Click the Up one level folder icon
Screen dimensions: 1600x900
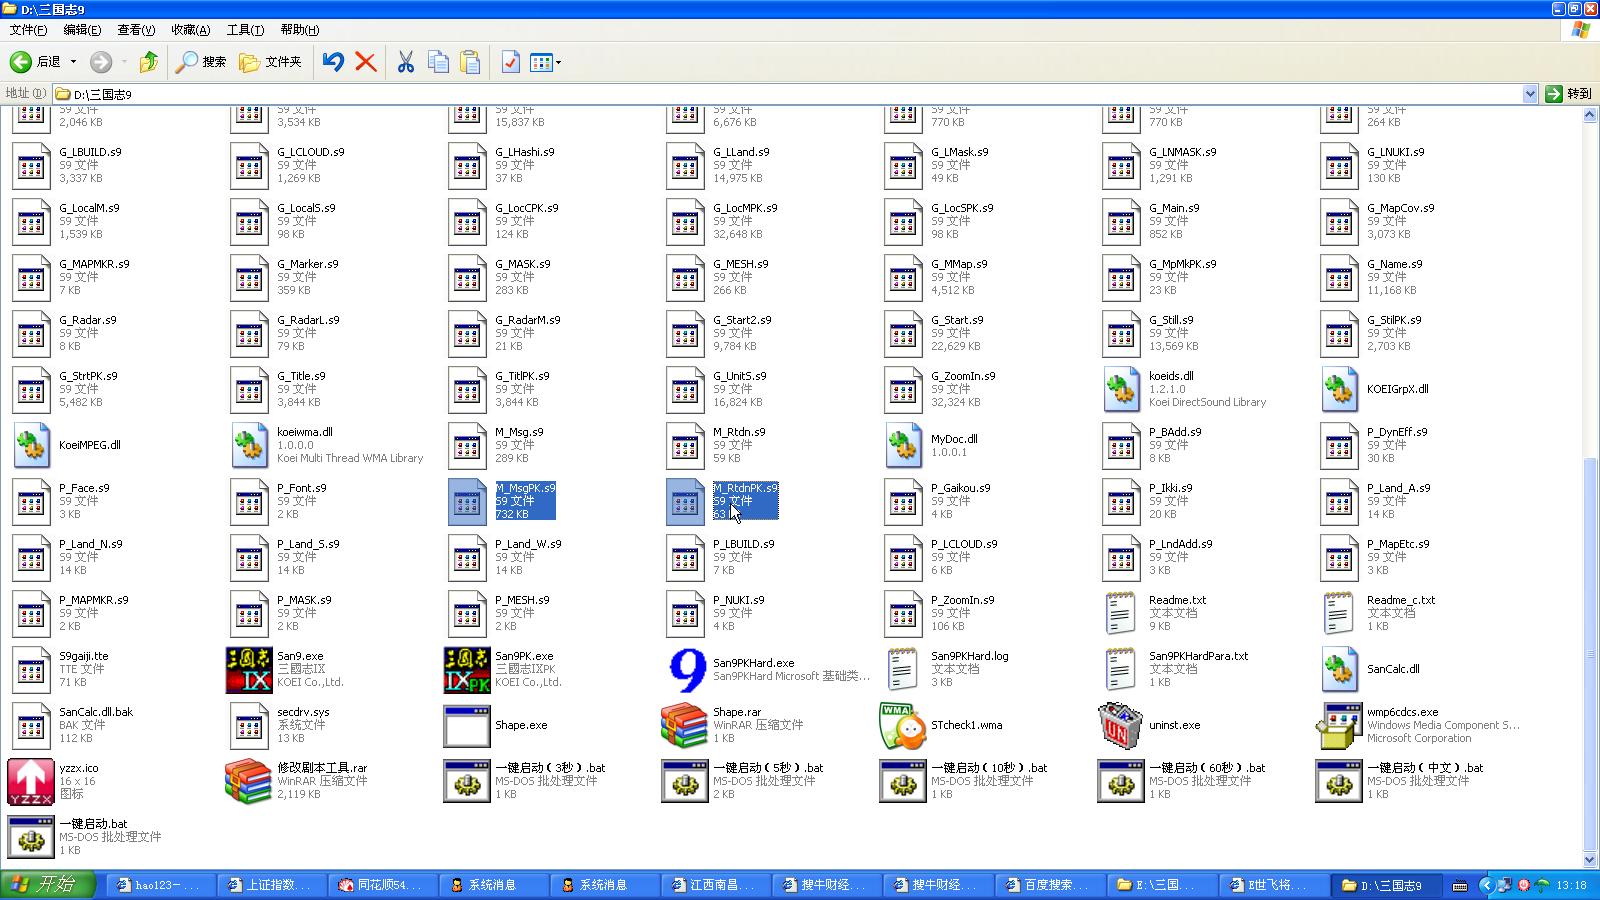[149, 62]
